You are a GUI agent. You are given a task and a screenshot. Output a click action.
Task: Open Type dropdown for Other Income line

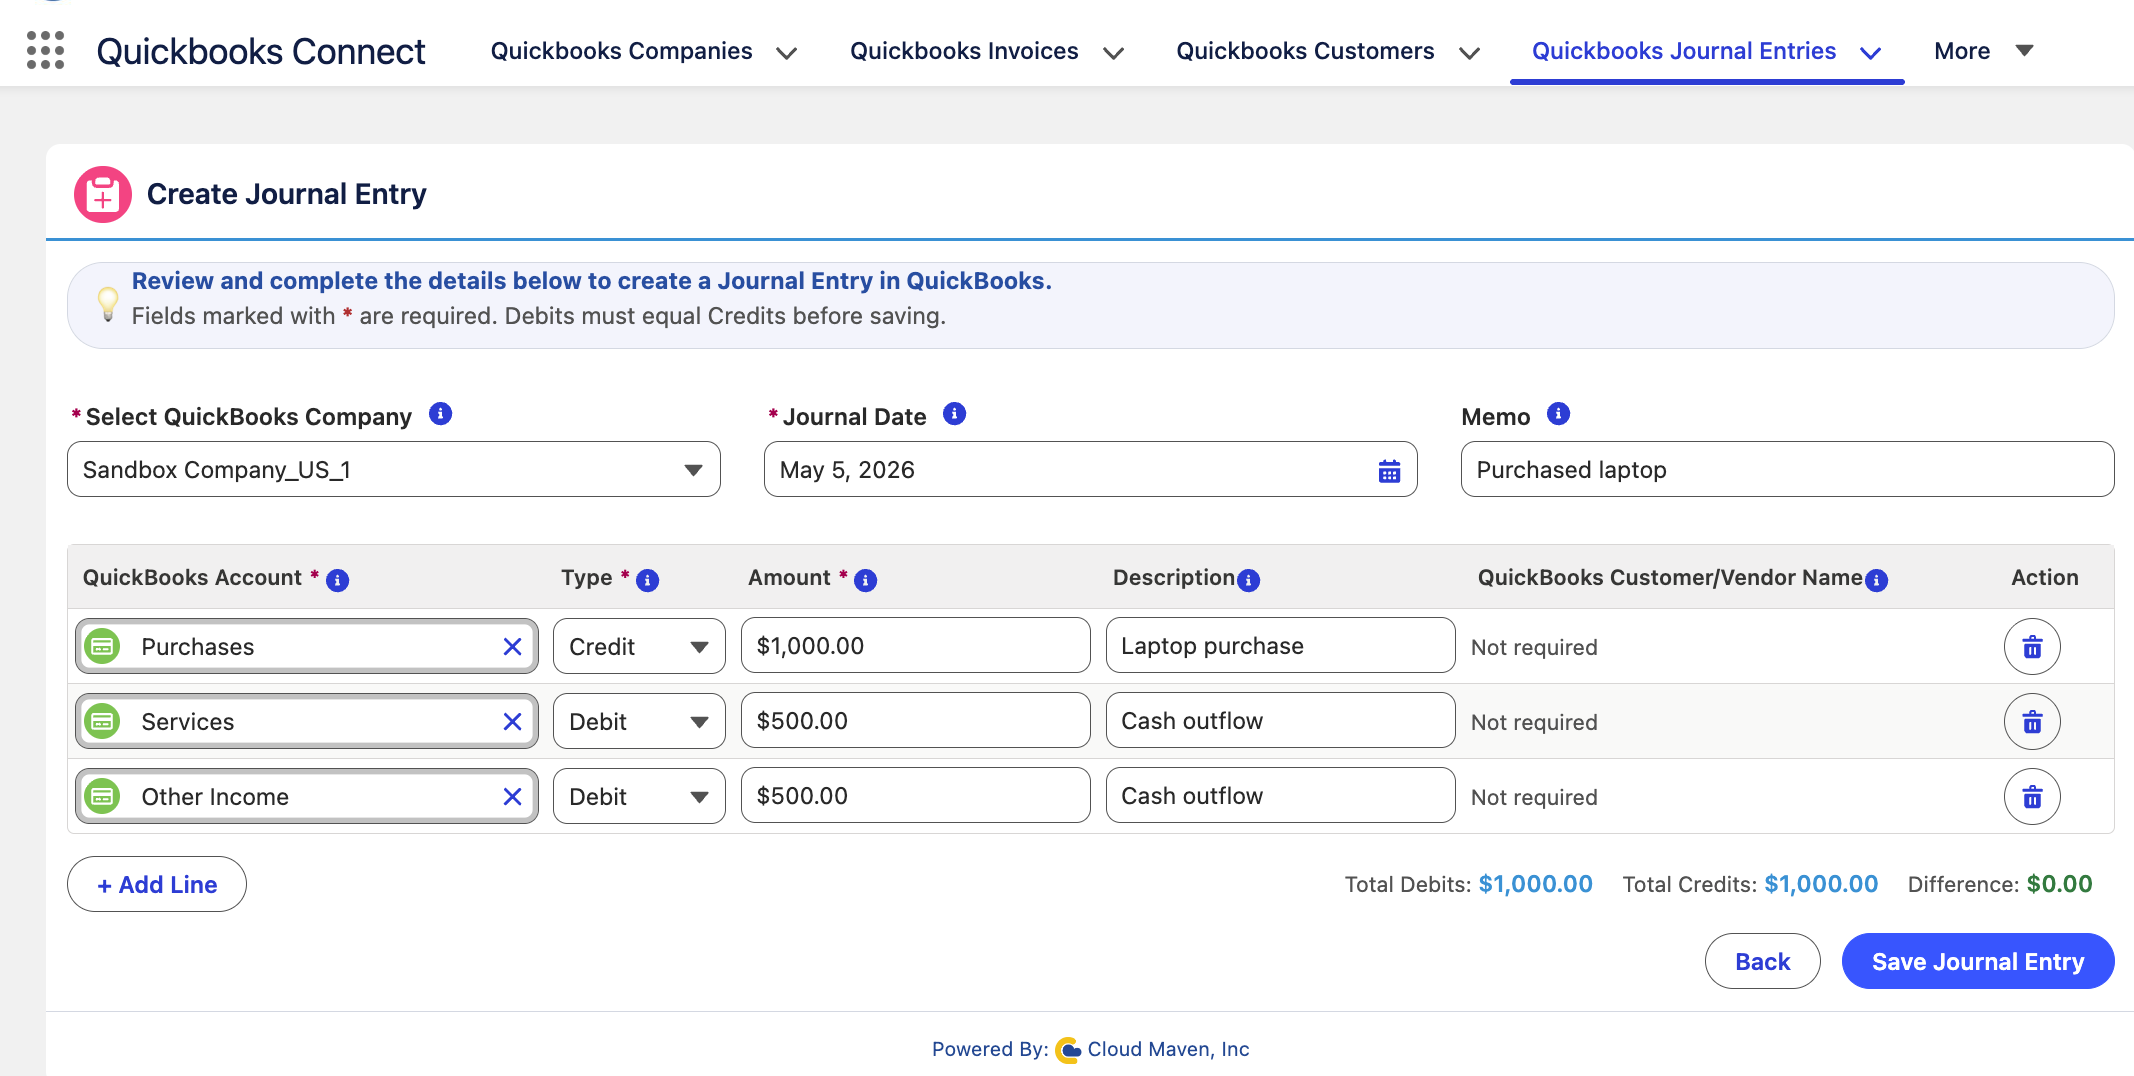(x=639, y=797)
